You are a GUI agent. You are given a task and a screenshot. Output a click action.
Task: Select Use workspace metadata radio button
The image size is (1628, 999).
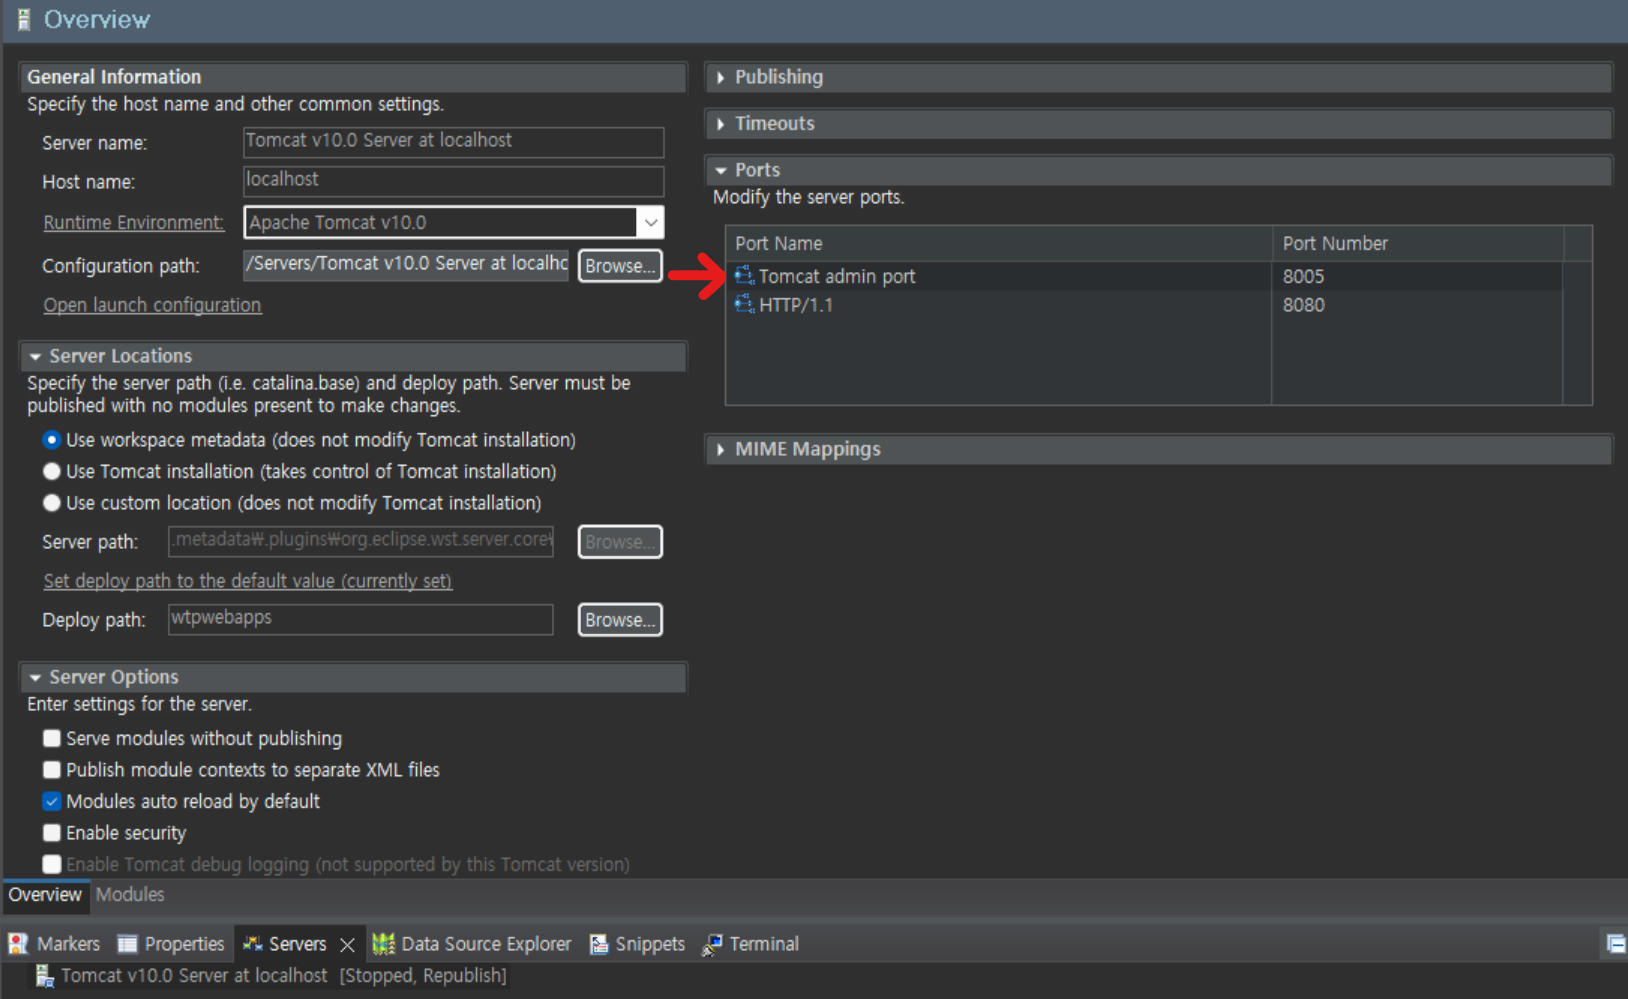point(51,440)
